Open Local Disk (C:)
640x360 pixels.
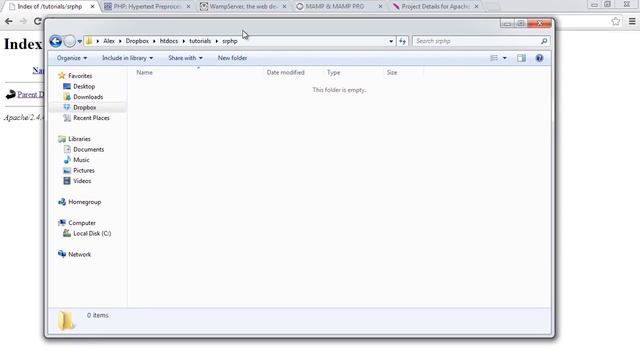[x=91, y=233]
